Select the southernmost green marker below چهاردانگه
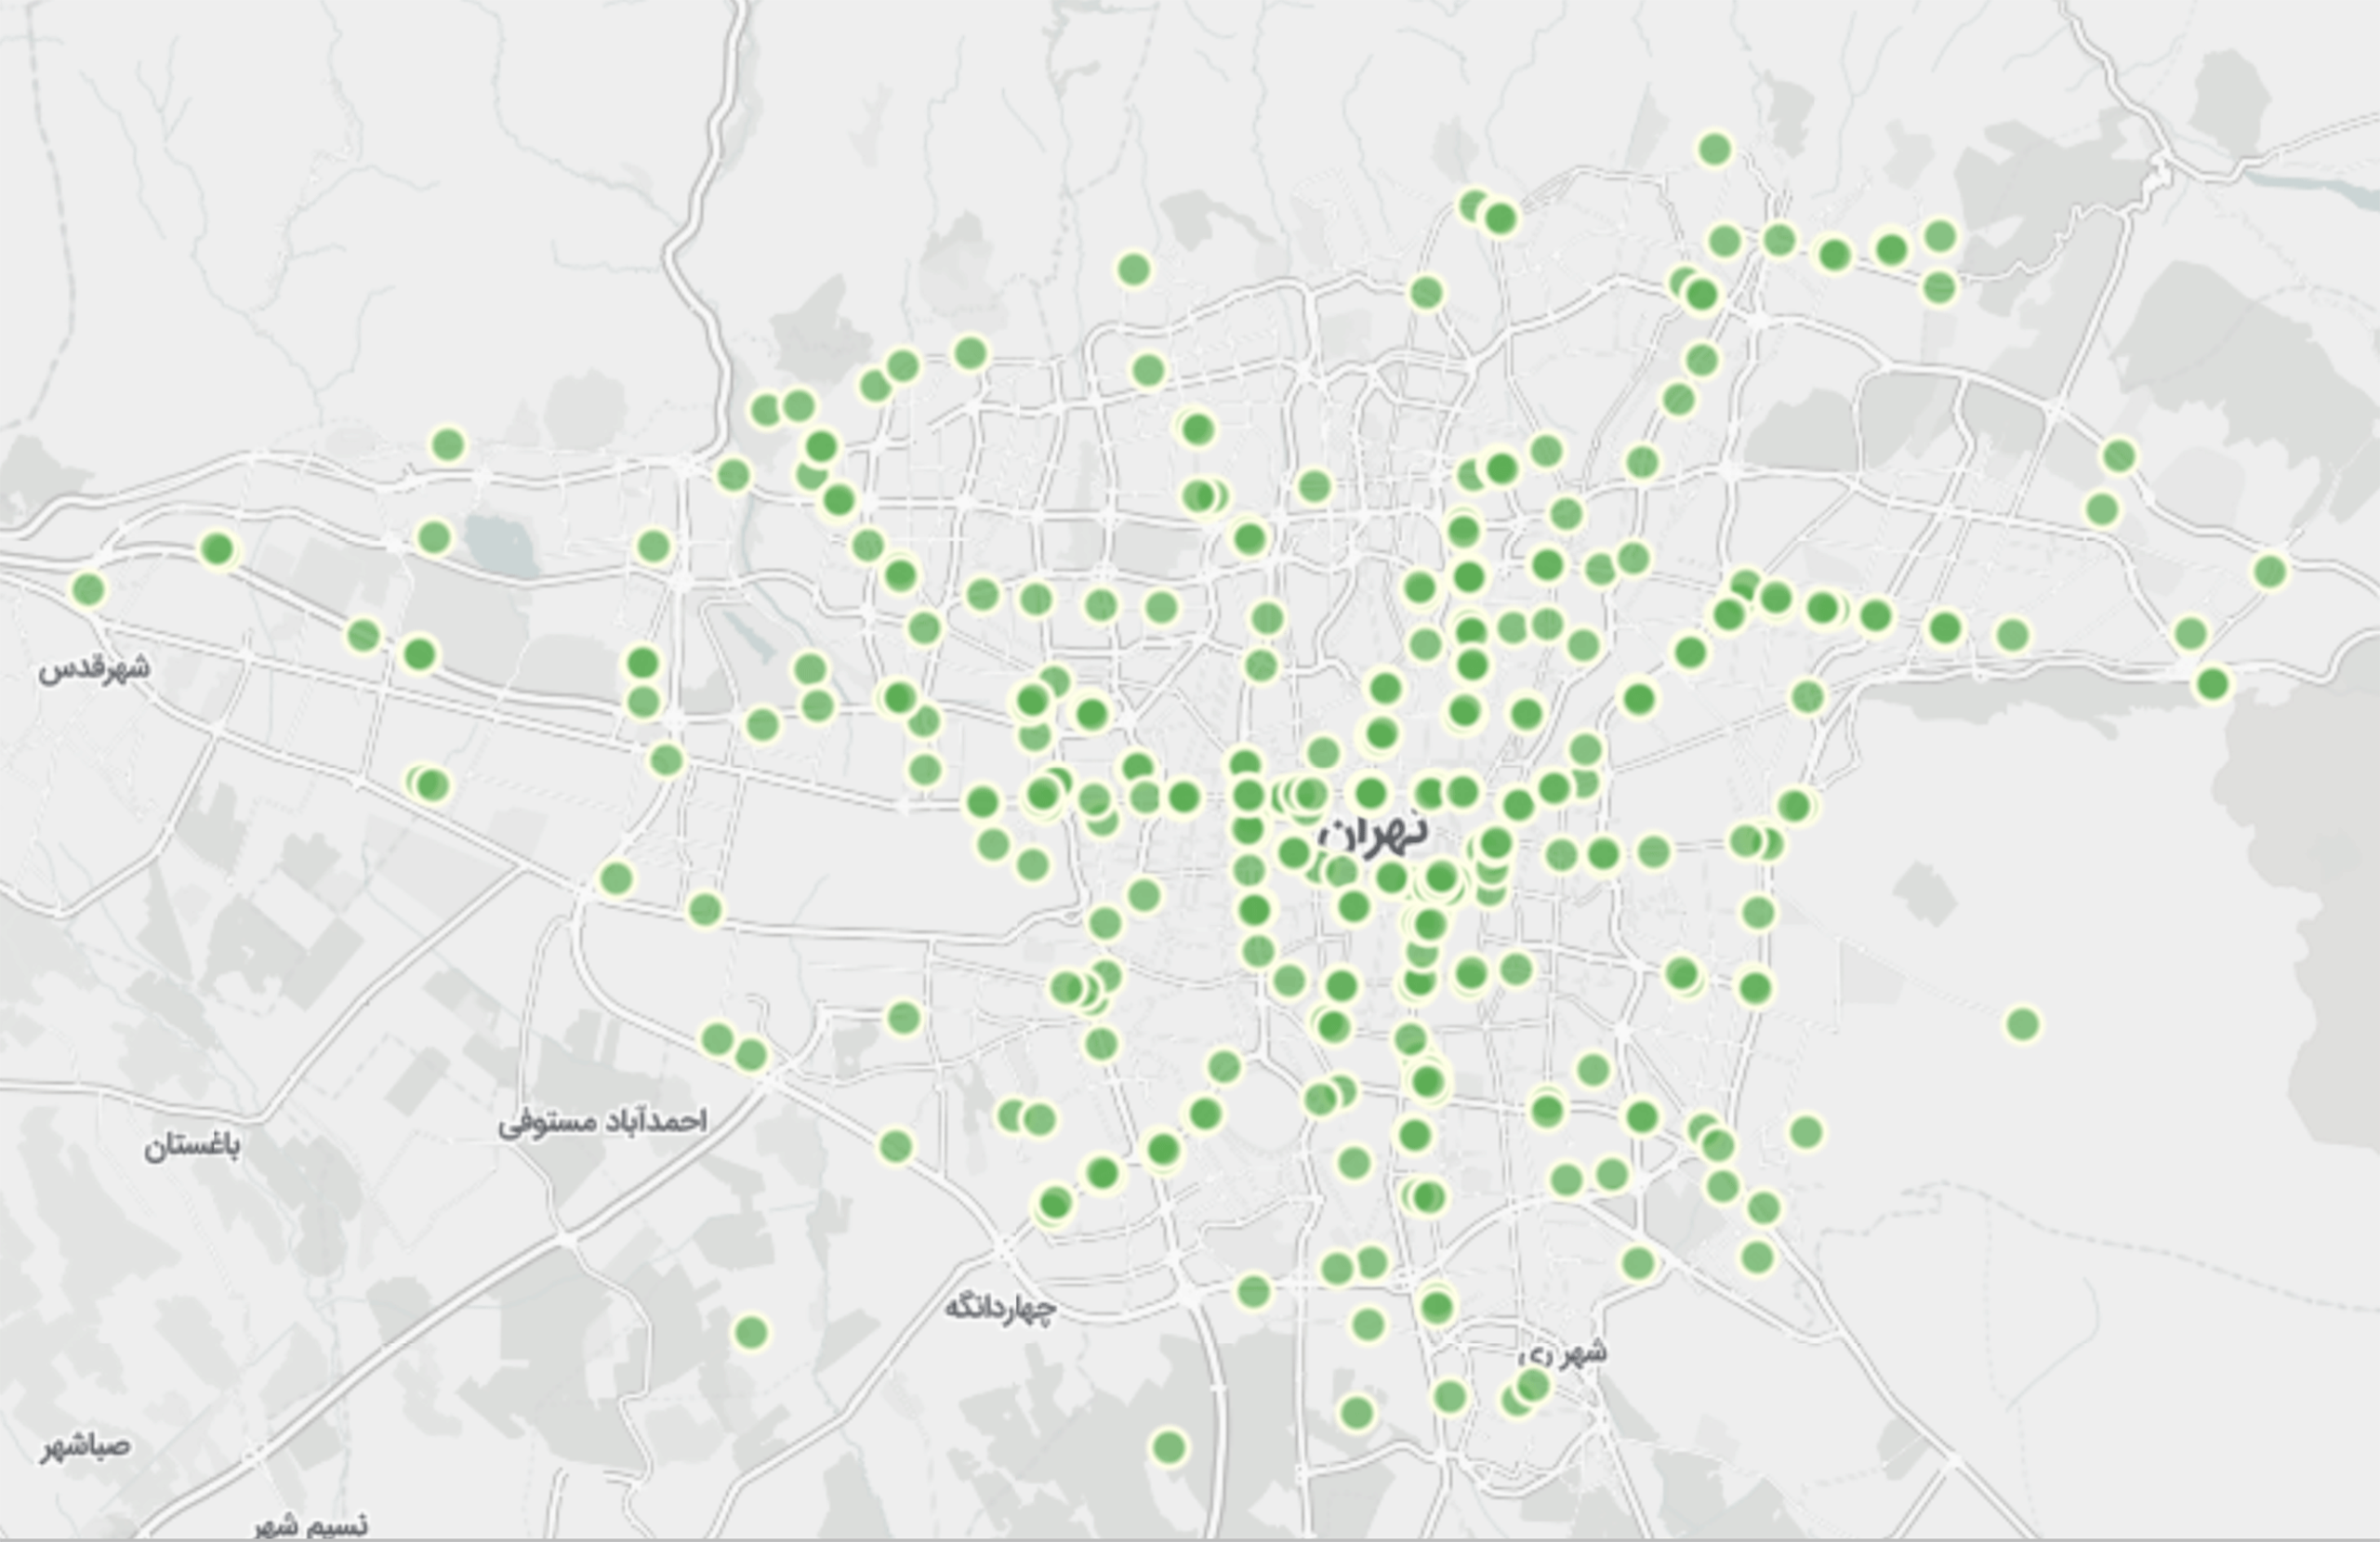This screenshot has width=2380, height=1542. click(1169, 1447)
